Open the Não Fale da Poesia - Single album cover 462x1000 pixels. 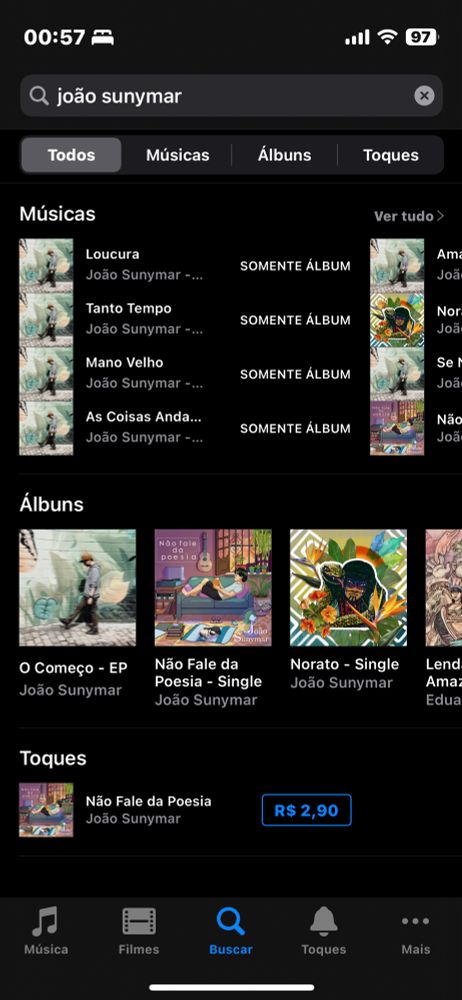point(213,587)
